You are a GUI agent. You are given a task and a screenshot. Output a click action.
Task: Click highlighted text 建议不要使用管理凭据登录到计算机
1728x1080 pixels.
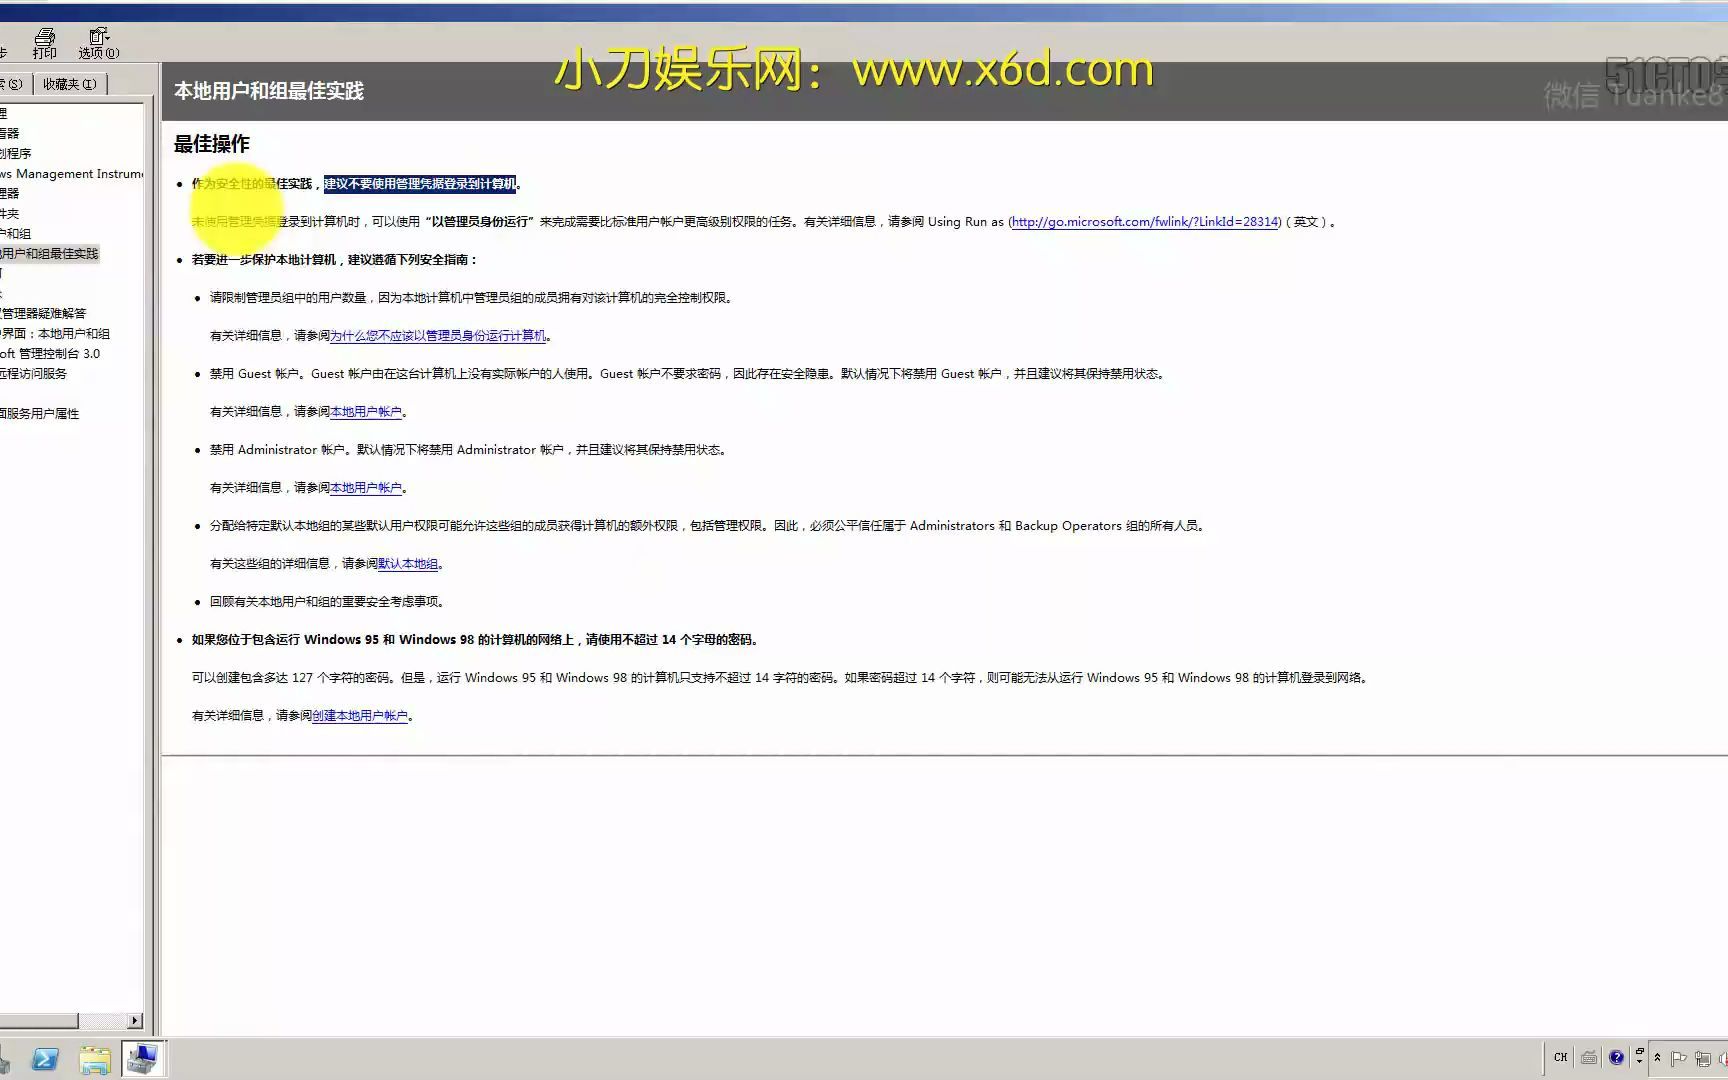420,184
